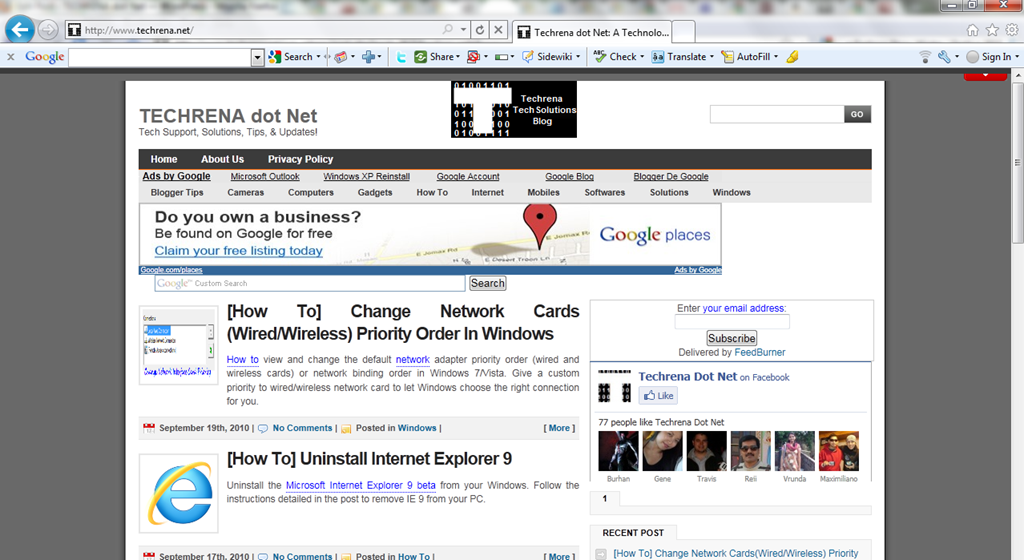The width and height of the screenshot is (1024, 560).
Task: Click the GO button next to site search
Action: pos(857,114)
